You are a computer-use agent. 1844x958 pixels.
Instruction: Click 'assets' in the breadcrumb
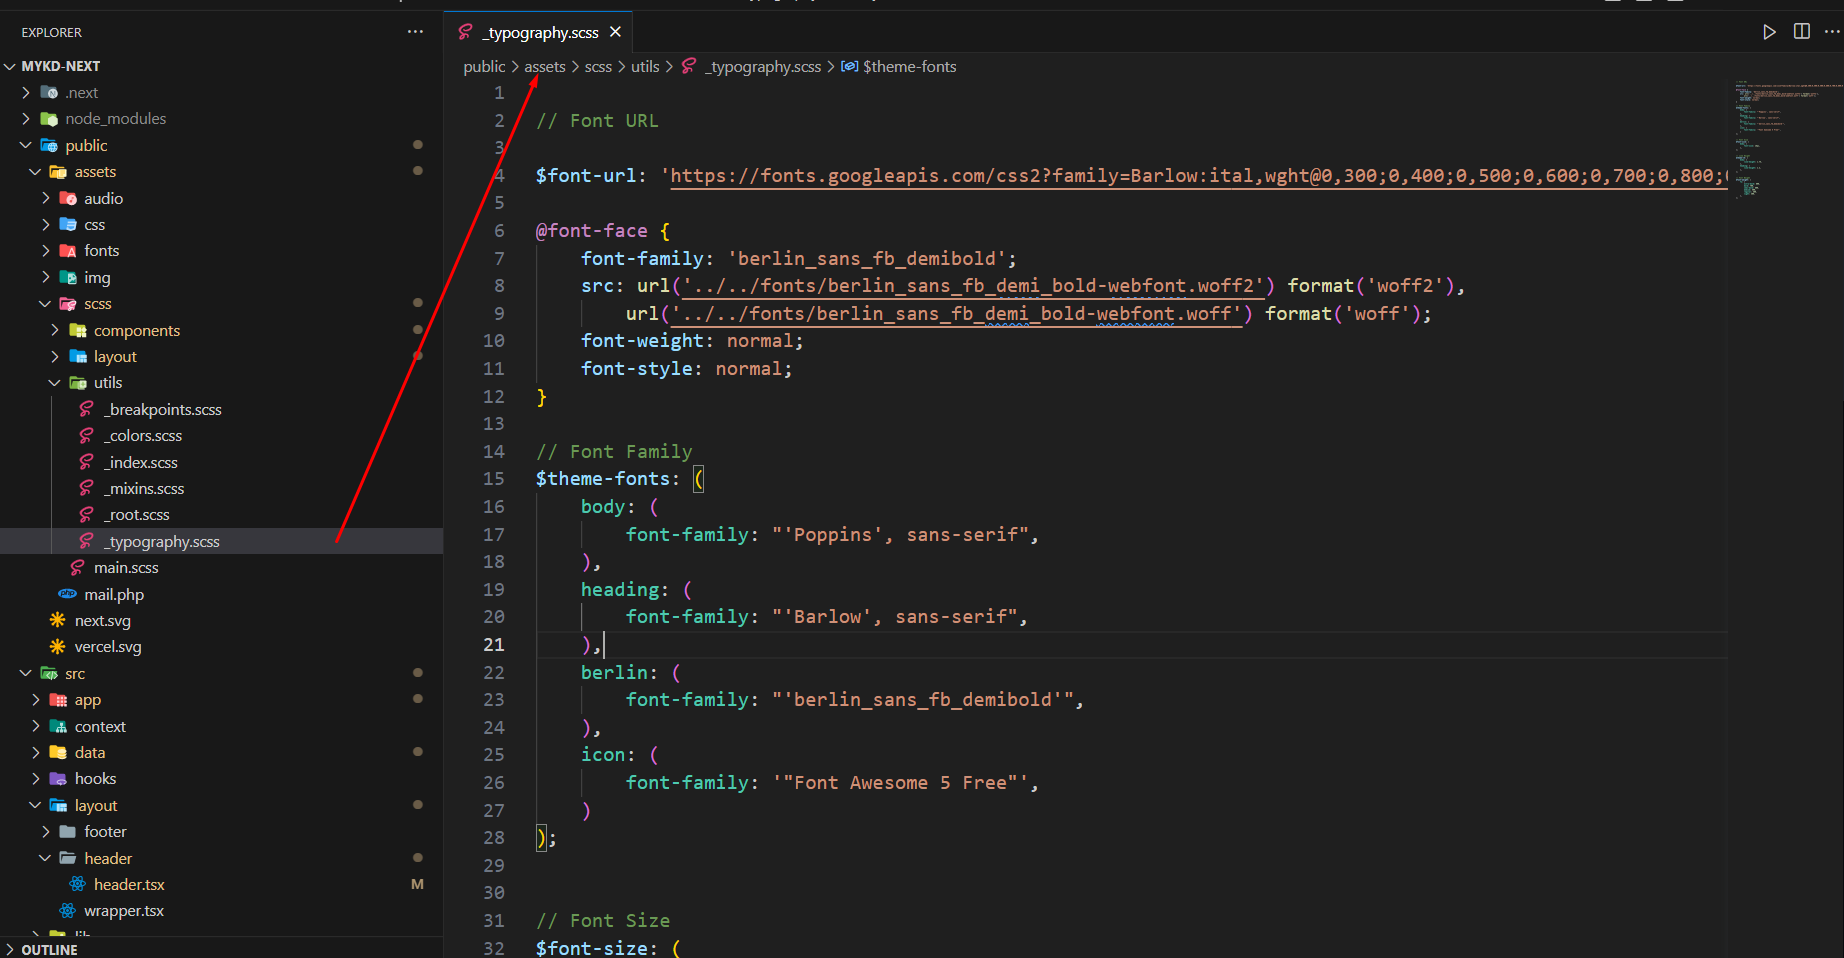545,66
